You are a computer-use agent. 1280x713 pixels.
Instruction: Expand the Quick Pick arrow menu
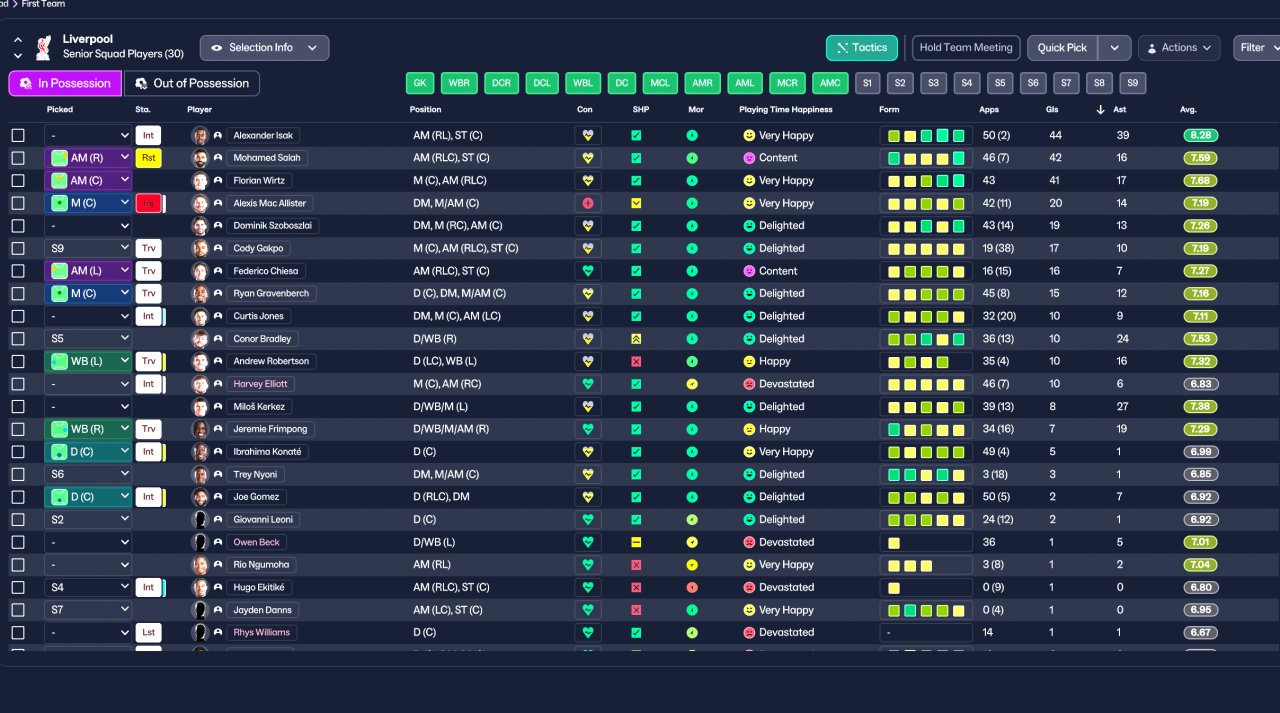tap(1115, 48)
